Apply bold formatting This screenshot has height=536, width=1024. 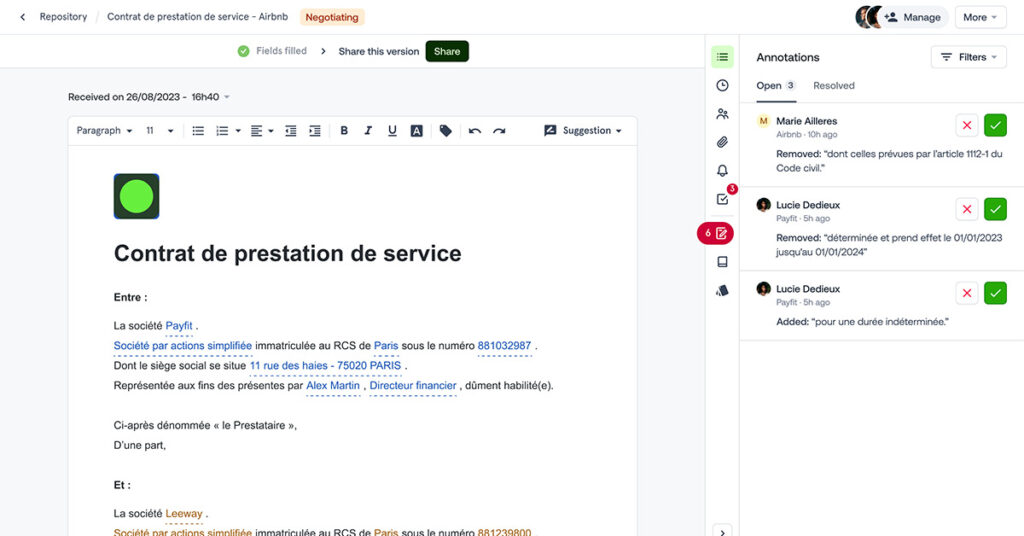[344, 131]
